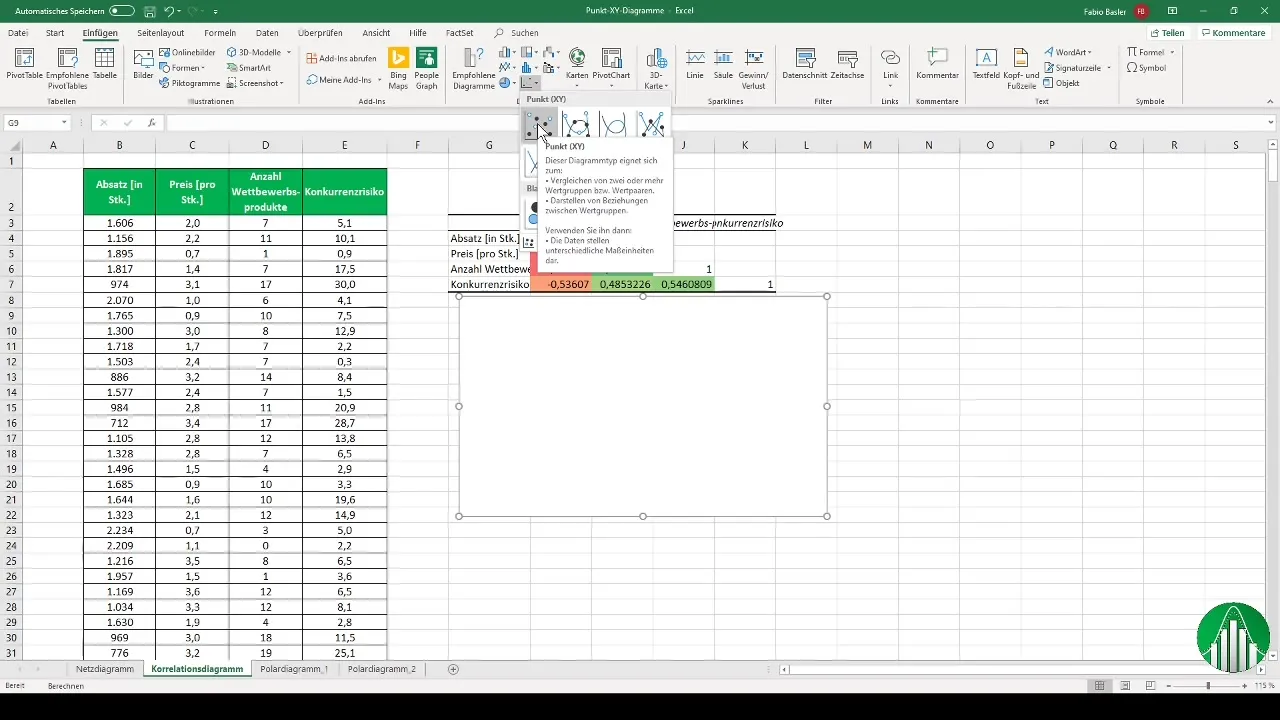Switch to page break preview in status bar
Viewport: 1280px width, 720px height.
tap(1151, 685)
